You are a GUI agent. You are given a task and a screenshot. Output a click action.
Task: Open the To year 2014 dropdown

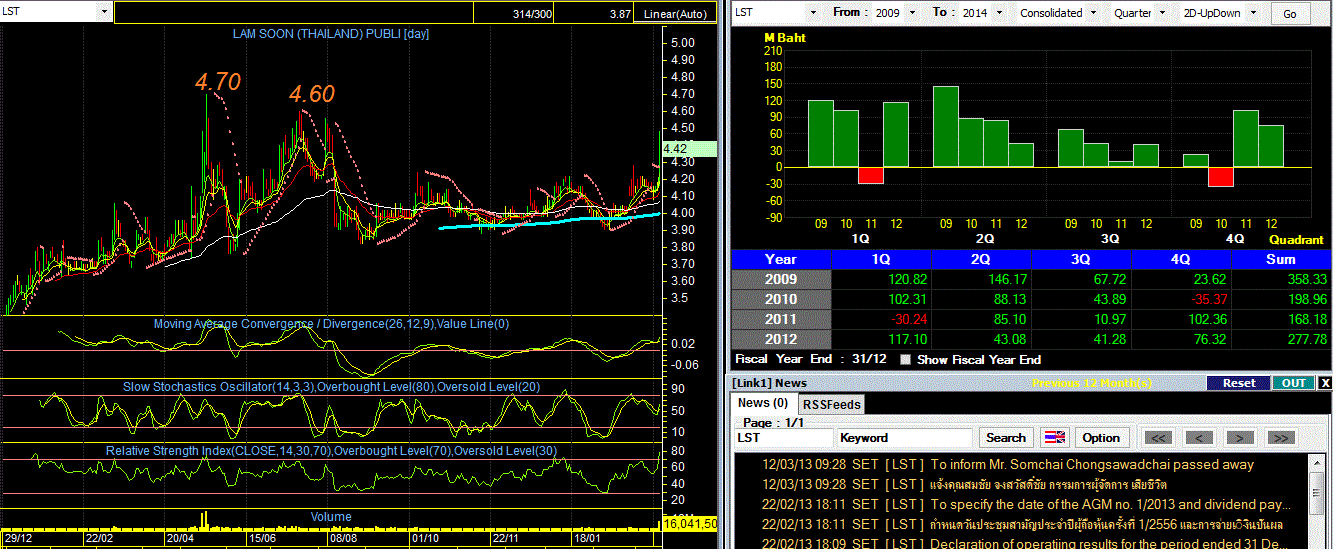[1001, 13]
